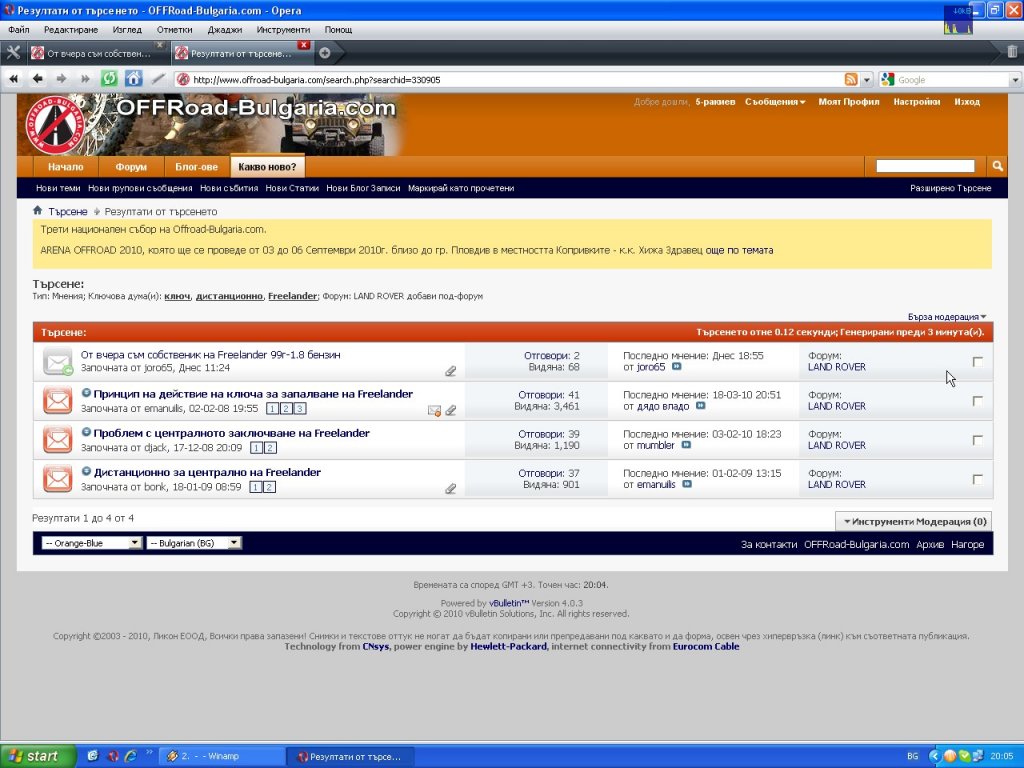1024x768 pixels.
Task: Tick the checkbox for Принцип на действие thread
Action: [x=978, y=400]
